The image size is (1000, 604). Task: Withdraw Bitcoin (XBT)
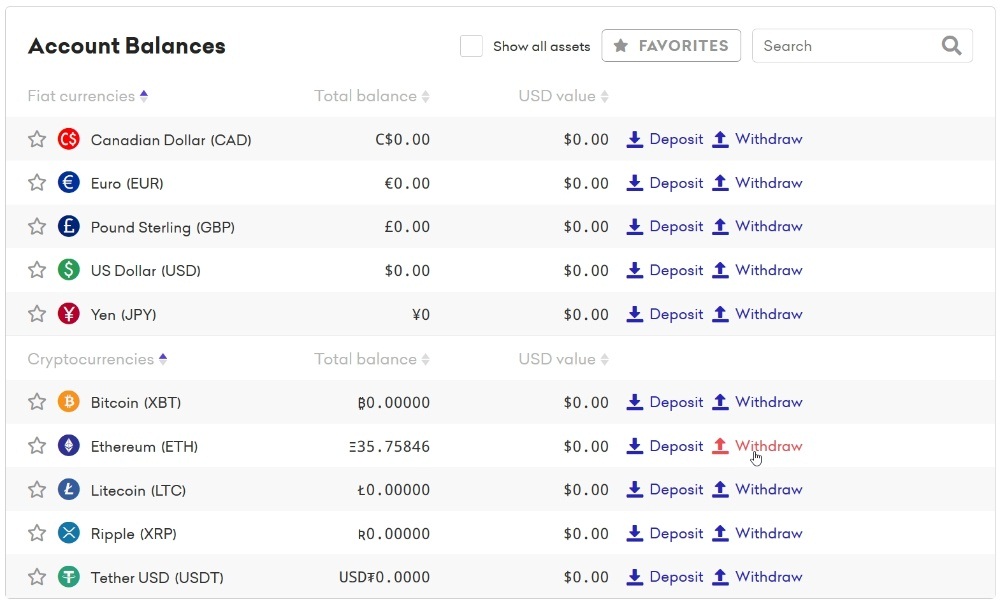point(757,402)
